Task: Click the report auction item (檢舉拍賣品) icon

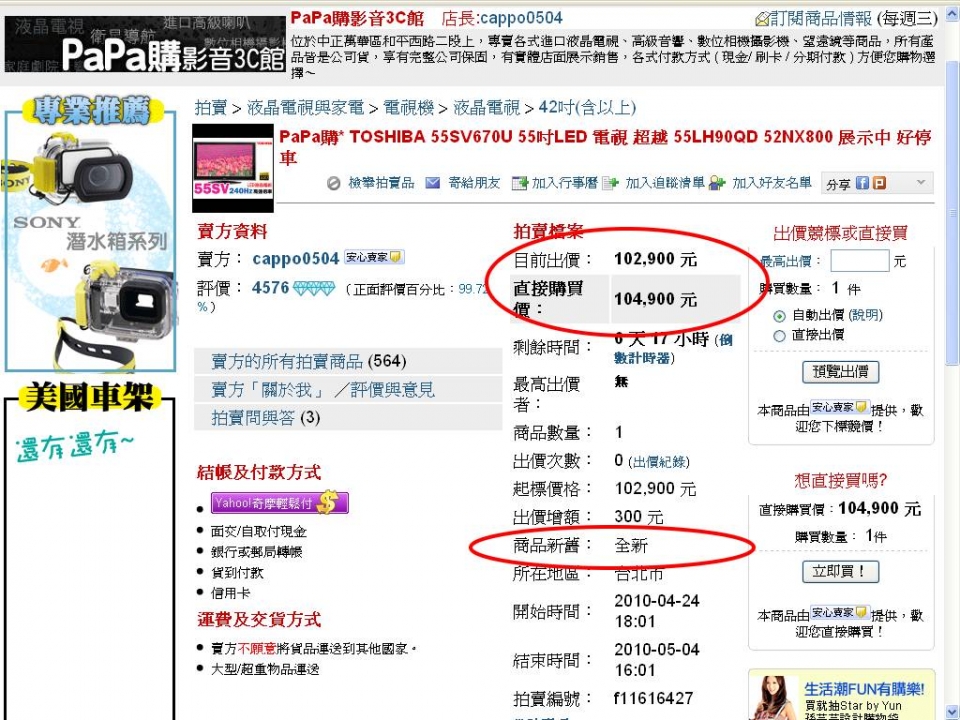Action: (x=334, y=183)
